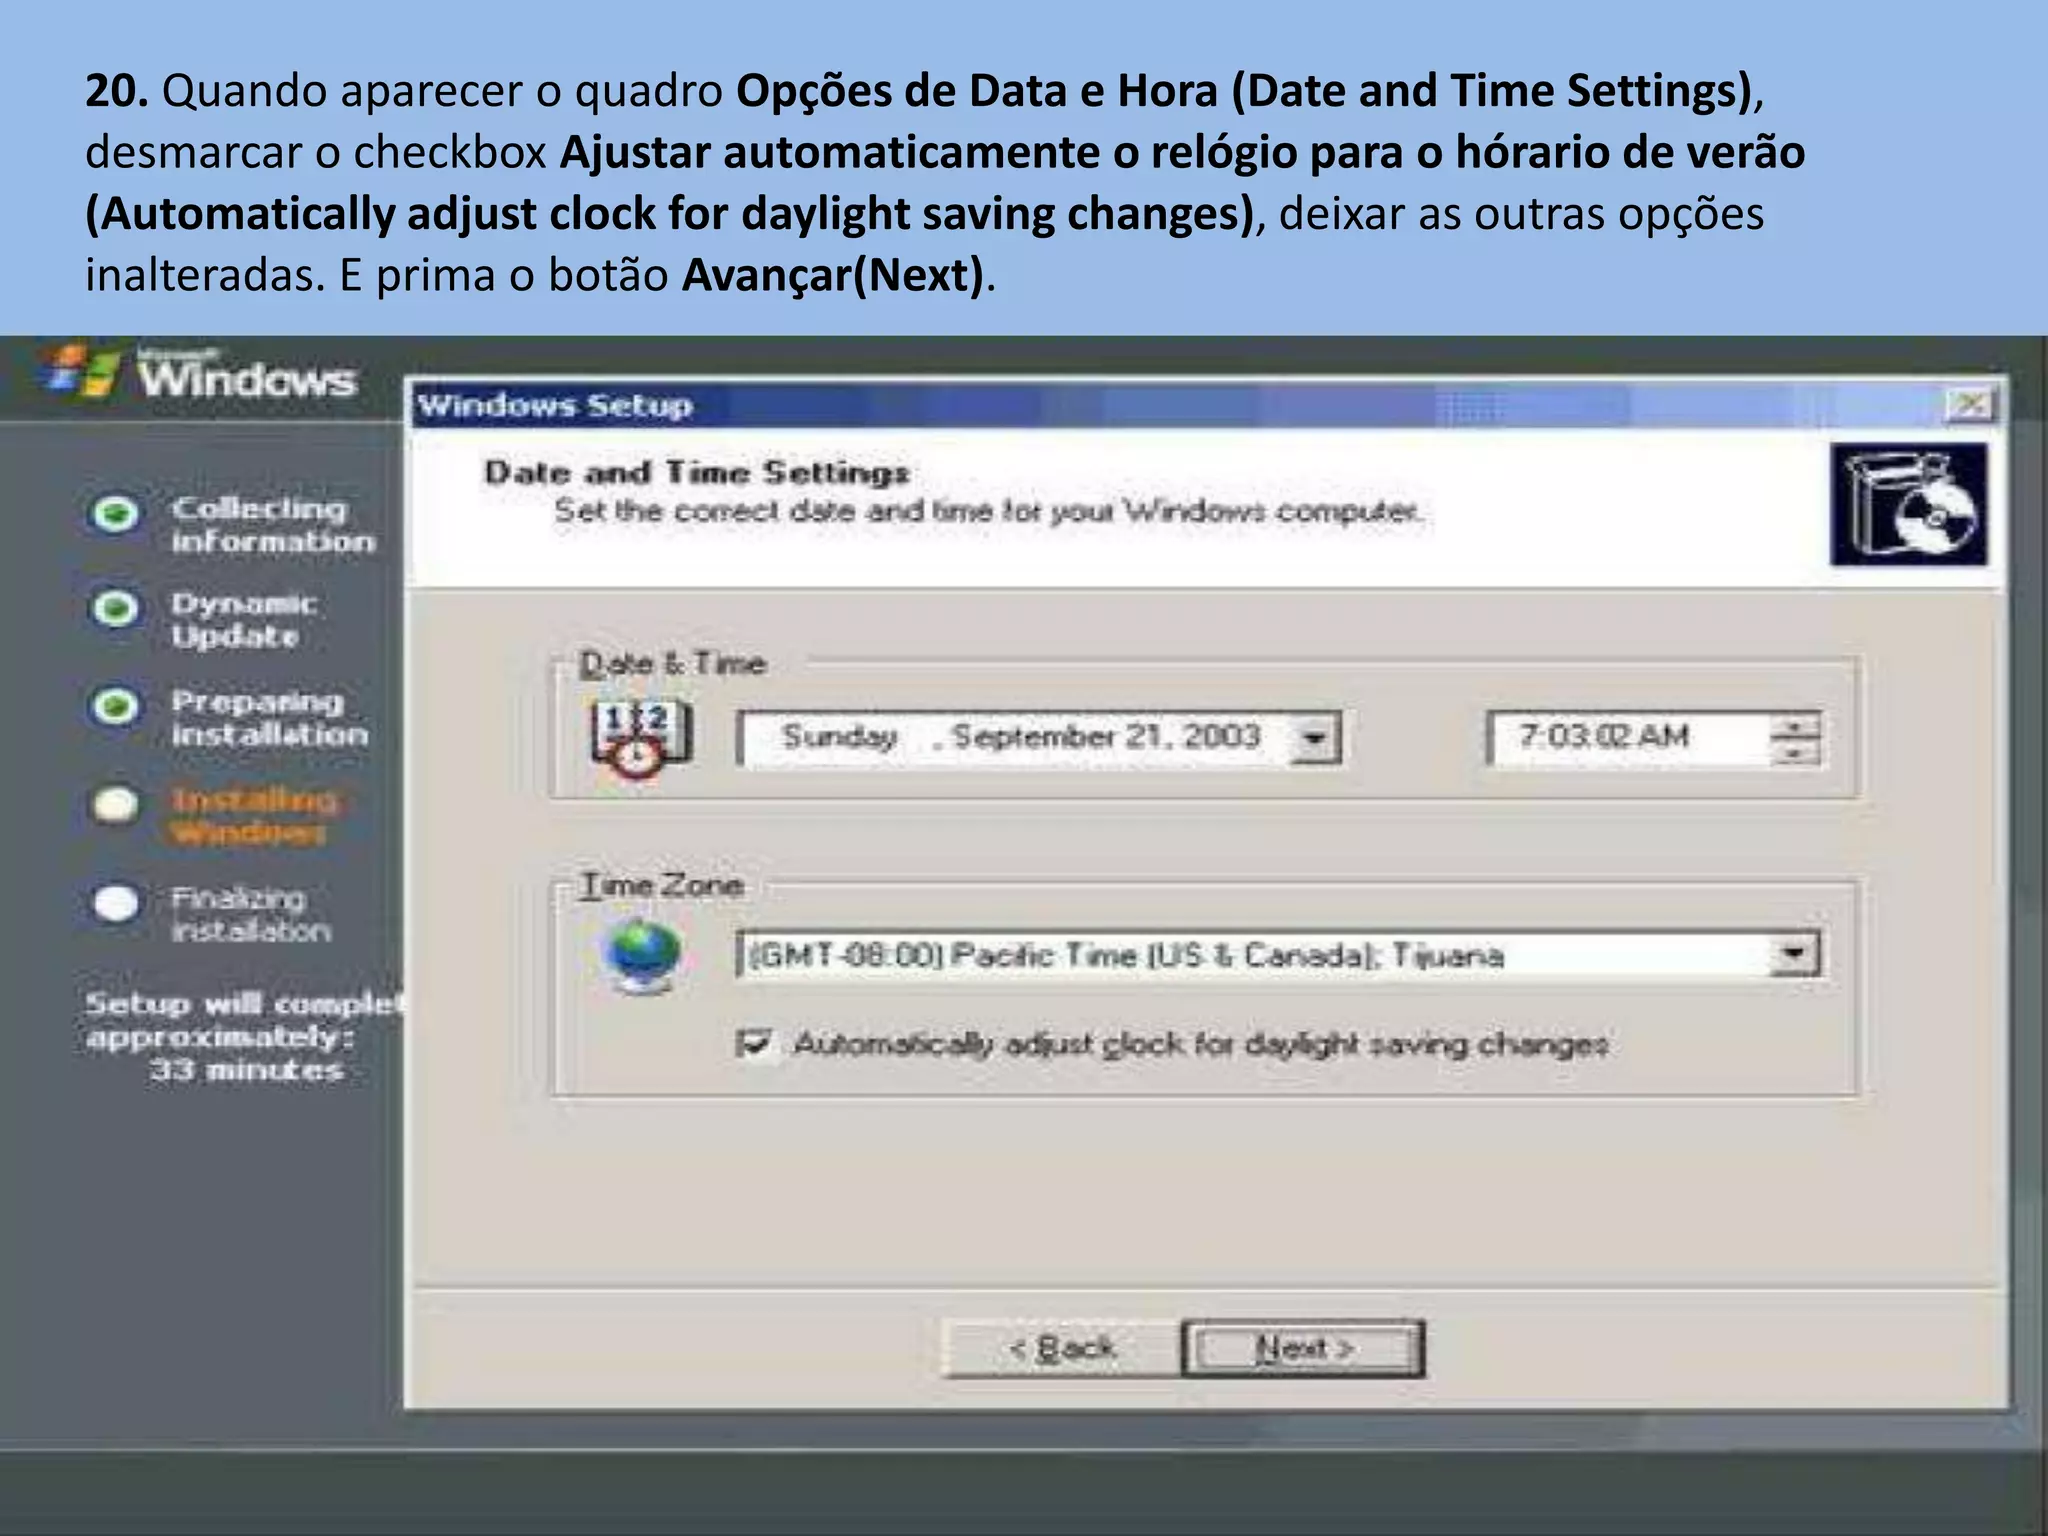Click Finalizing installation step indicator

[x=116, y=902]
